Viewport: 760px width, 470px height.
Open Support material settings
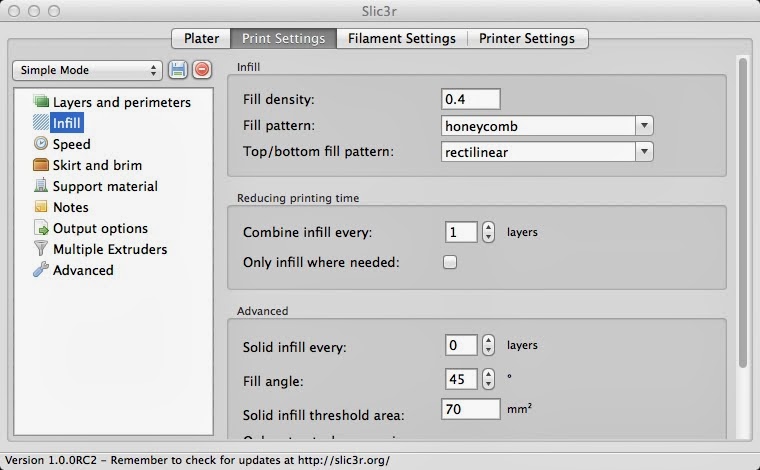coord(105,186)
